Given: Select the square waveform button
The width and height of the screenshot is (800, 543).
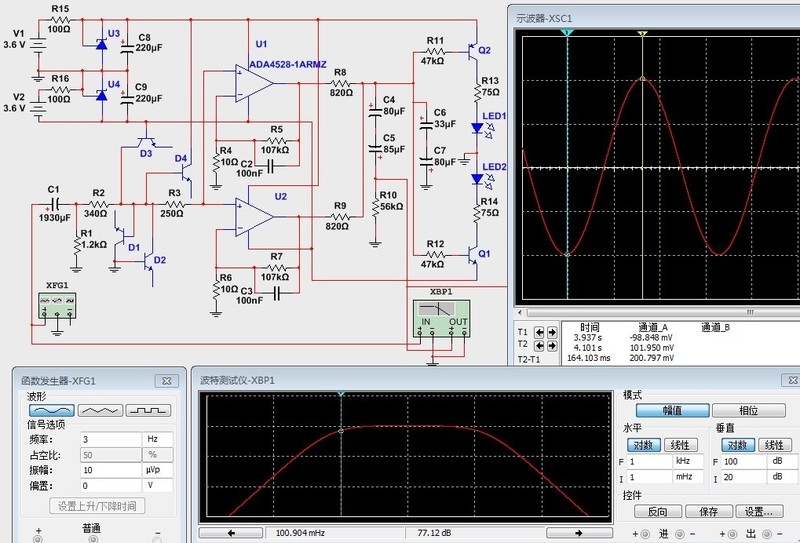Looking at the screenshot, I should 150,410.
